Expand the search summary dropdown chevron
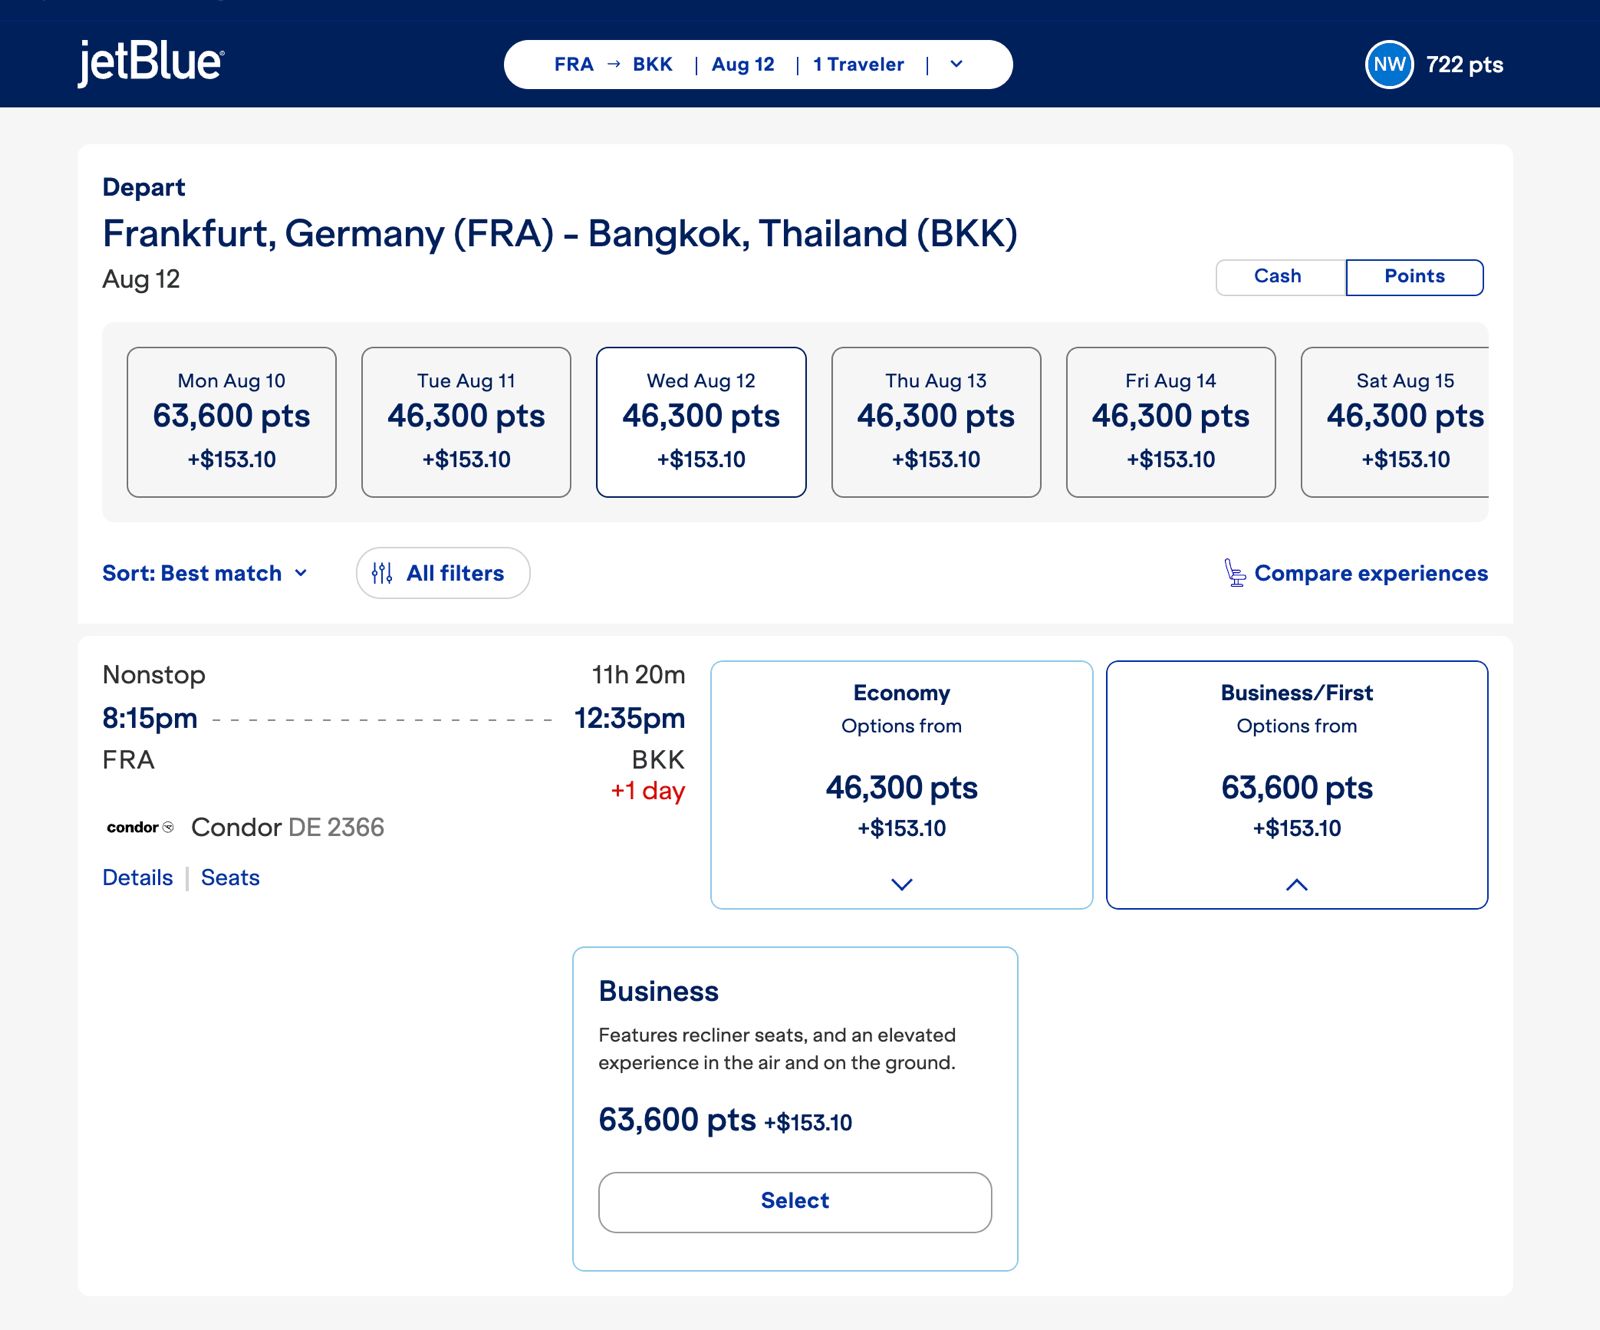The image size is (1600, 1330). (x=956, y=64)
